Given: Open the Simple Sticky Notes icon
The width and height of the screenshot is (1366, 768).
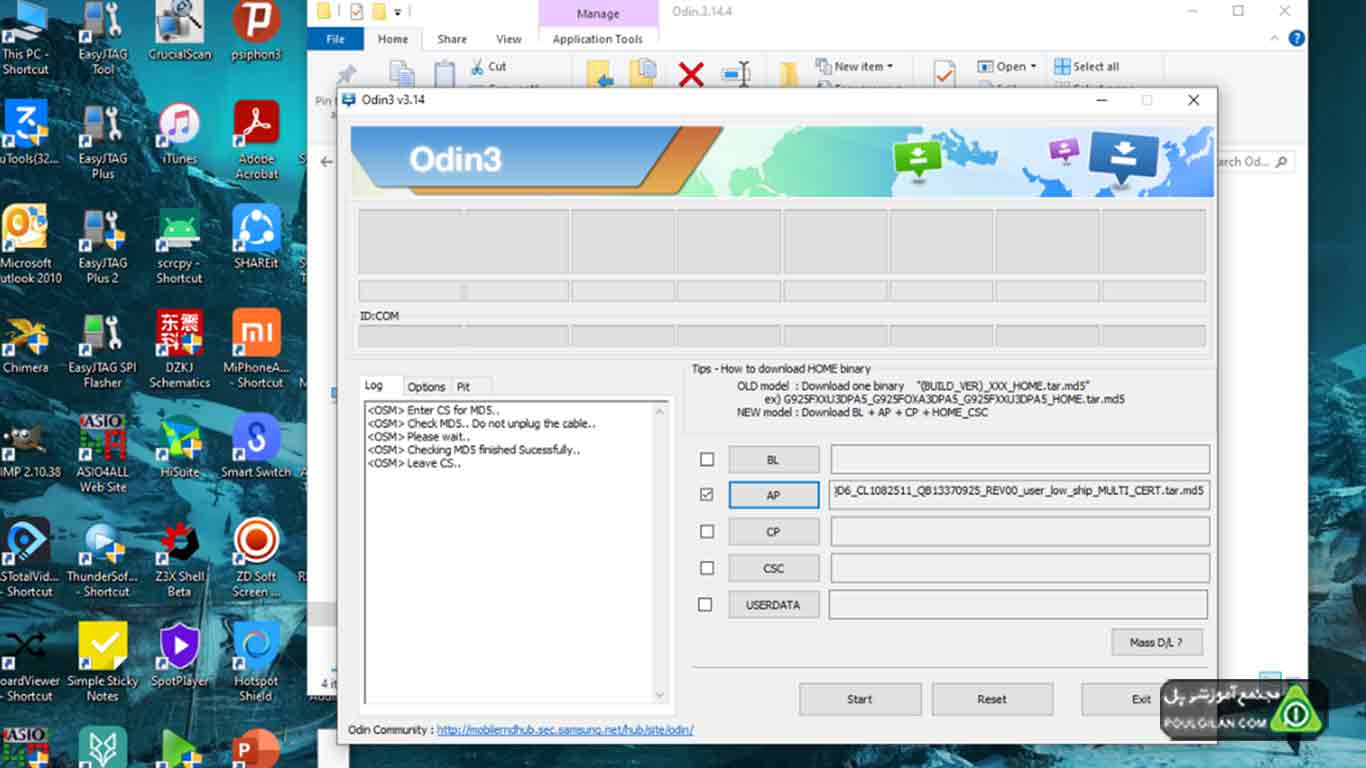Looking at the screenshot, I should pos(103,663).
